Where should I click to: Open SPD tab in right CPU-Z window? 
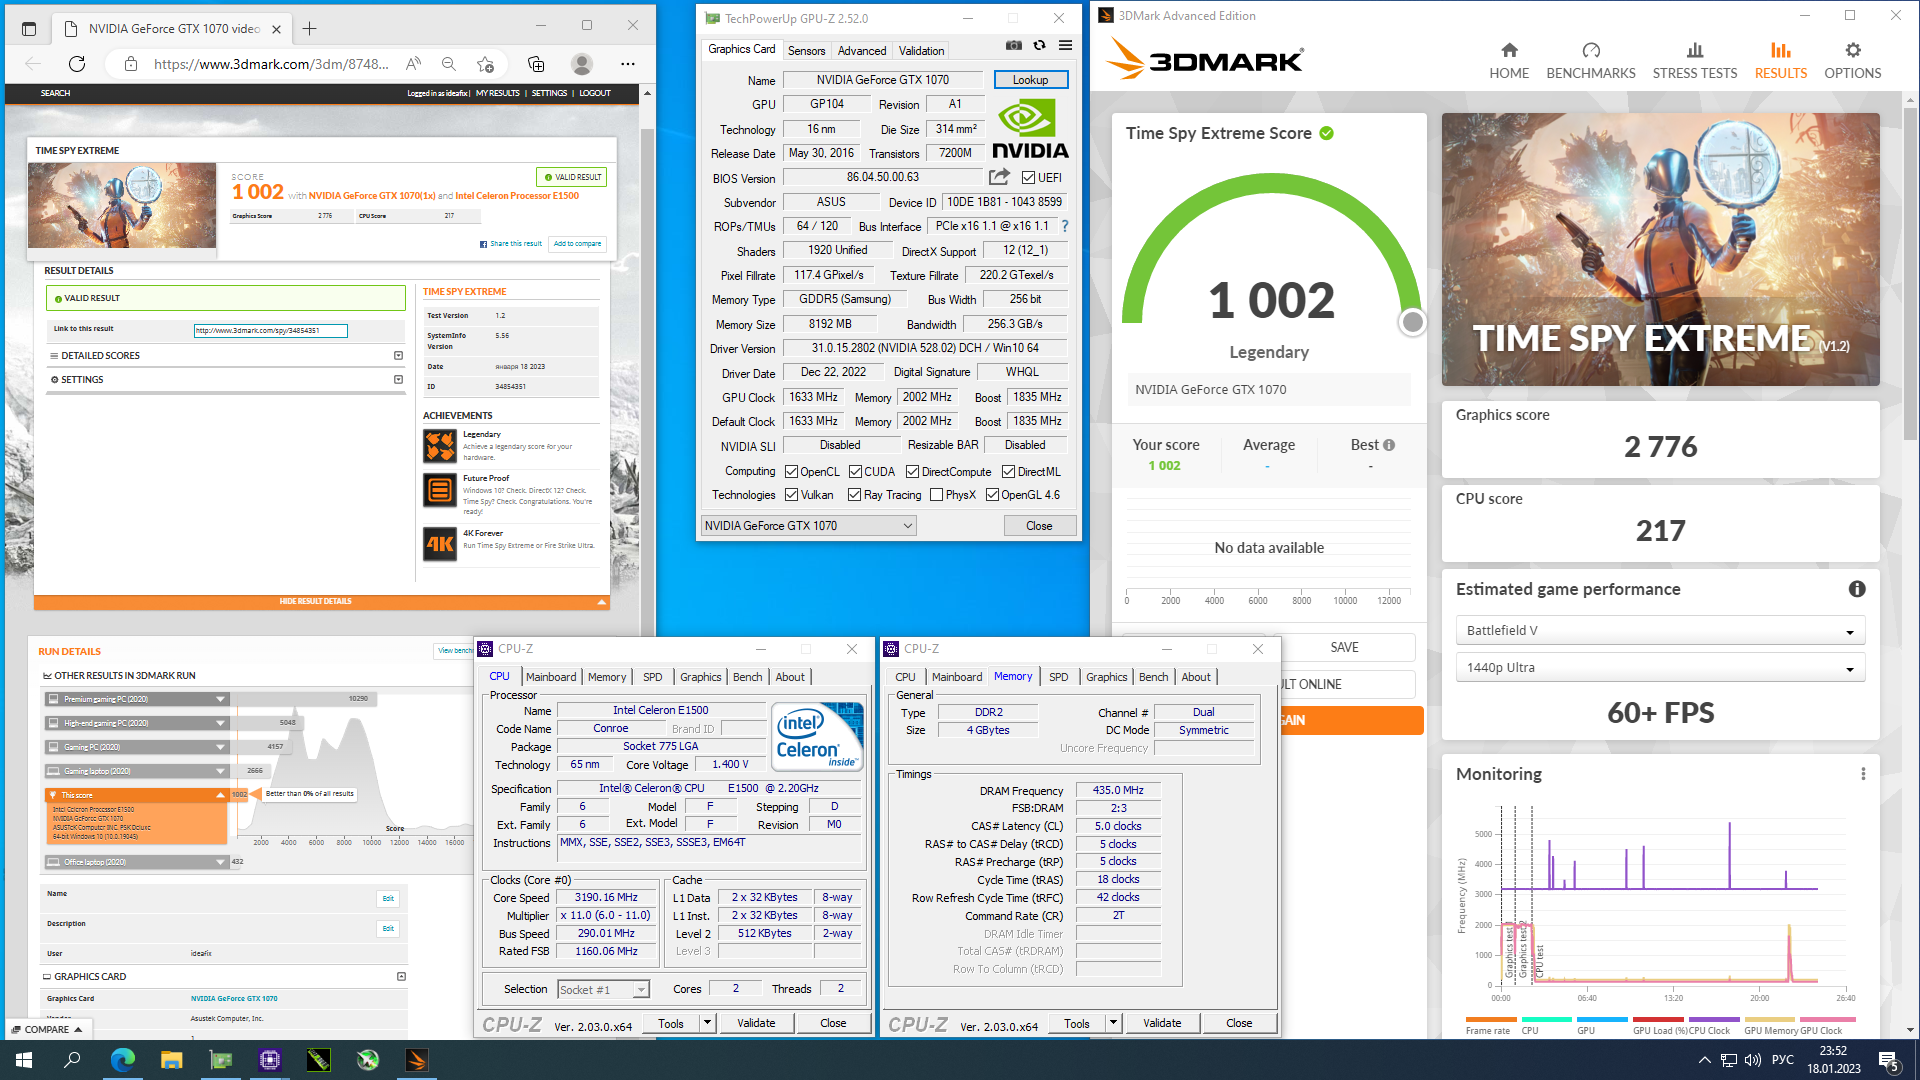(x=1058, y=677)
